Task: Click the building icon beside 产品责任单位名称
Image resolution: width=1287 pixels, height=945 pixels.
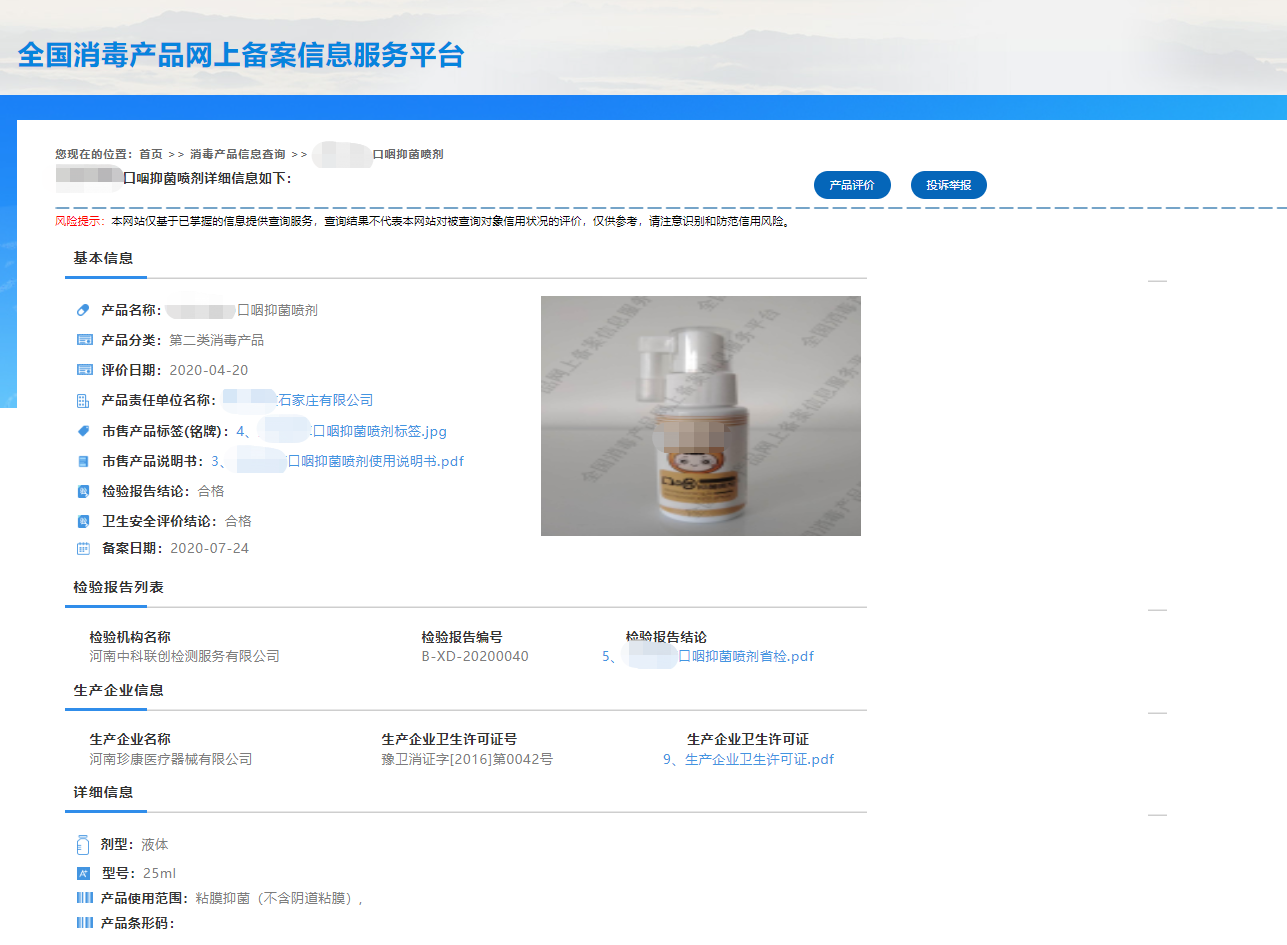Action: 84,401
